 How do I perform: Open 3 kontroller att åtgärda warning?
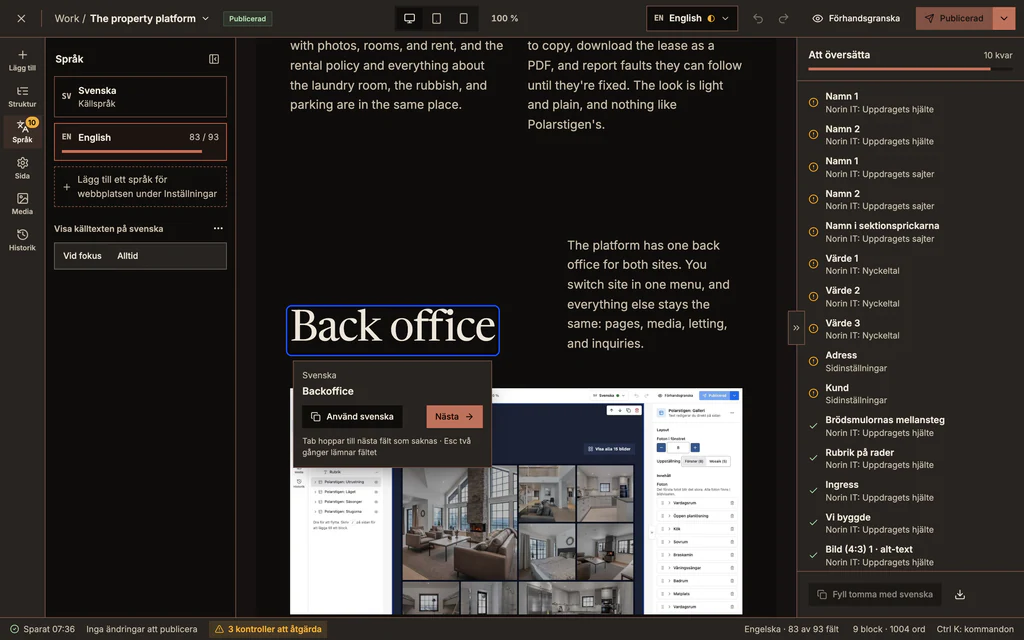tap(268, 629)
